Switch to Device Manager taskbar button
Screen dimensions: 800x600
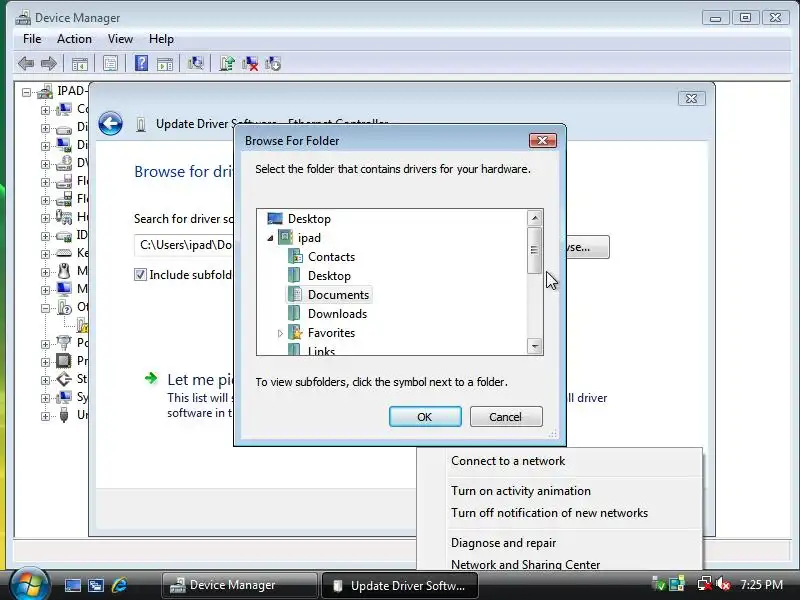[240, 585]
